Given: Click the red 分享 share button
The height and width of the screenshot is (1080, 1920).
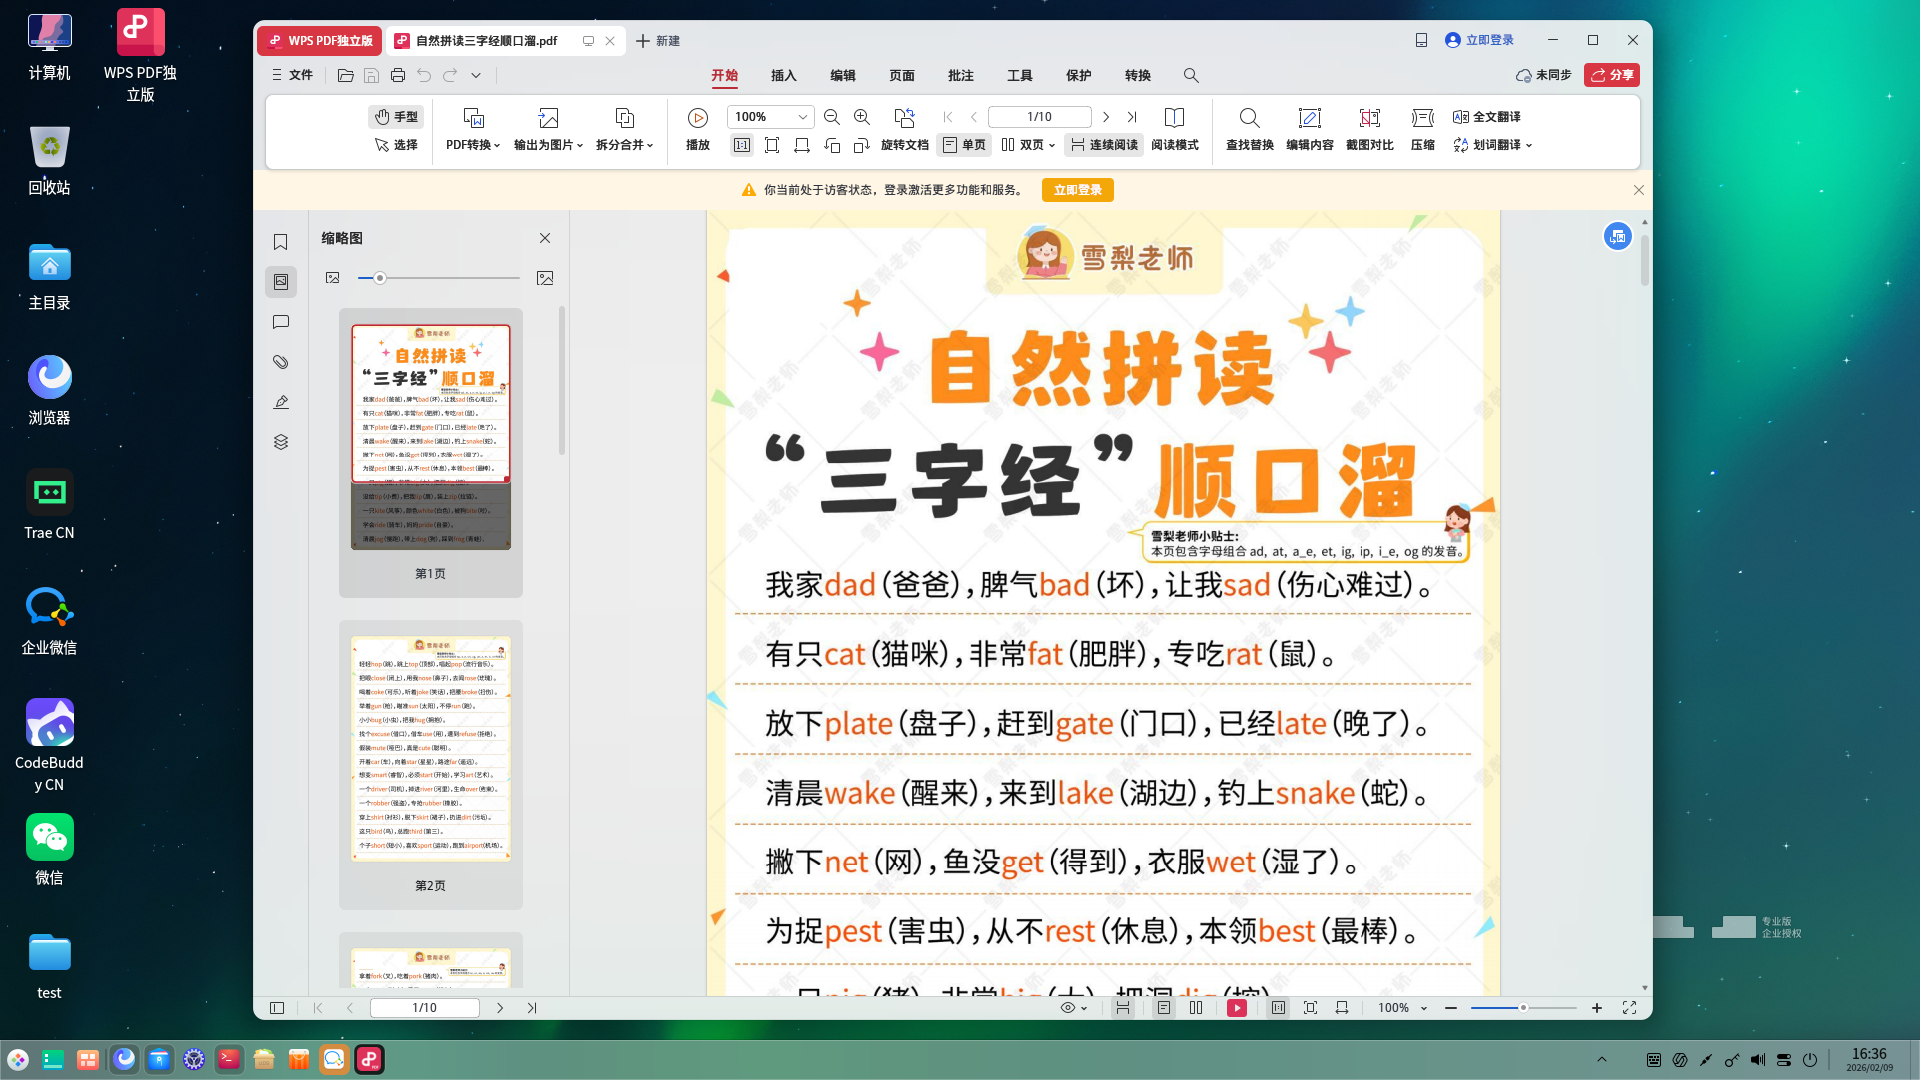Looking at the screenshot, I should pos(1611,75).
